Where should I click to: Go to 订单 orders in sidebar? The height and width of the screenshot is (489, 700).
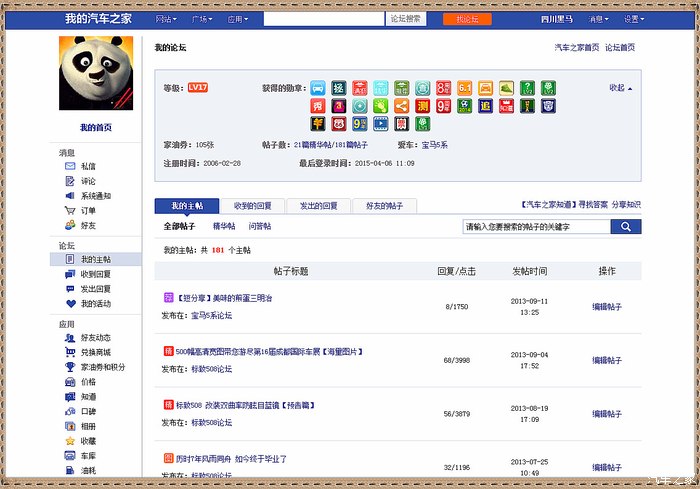[88, 211]
